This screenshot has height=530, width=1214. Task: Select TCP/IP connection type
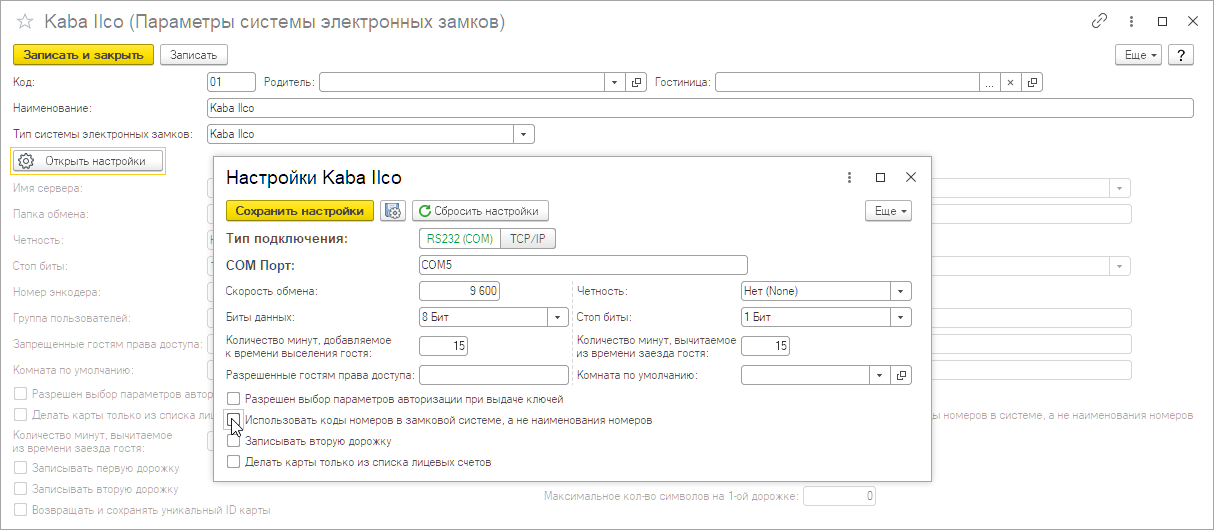coord(528,238)
